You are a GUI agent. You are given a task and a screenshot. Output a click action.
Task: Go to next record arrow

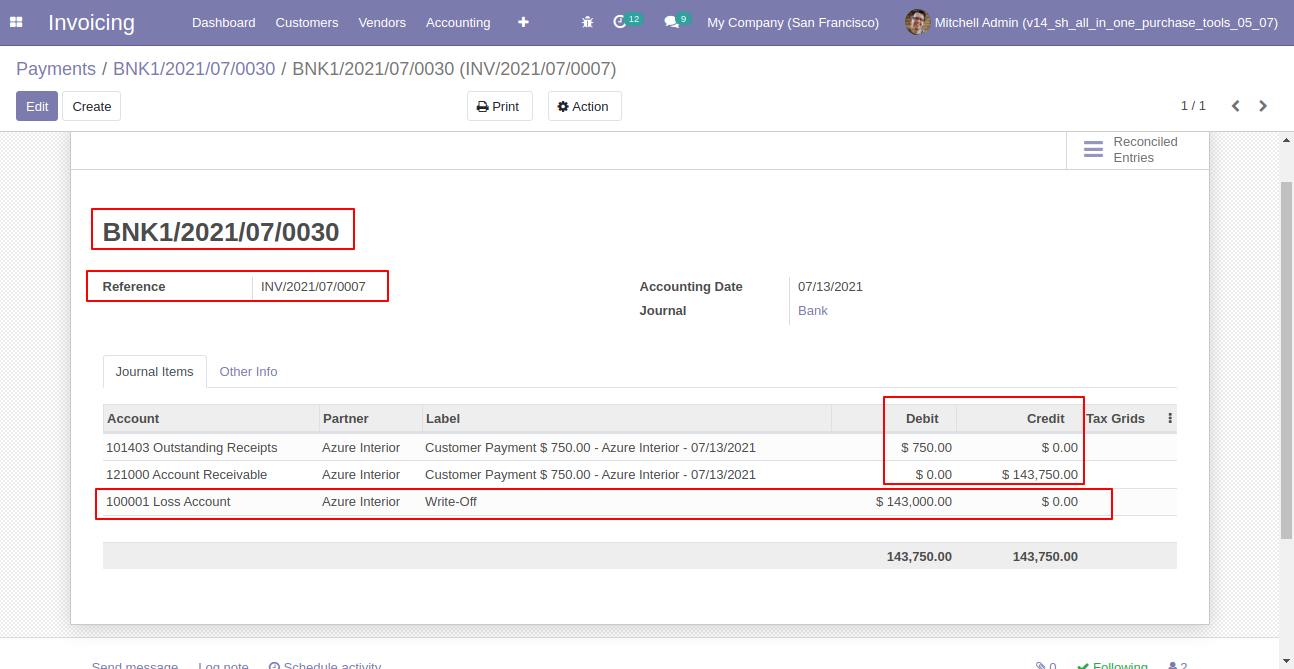tap(1263, 106)
